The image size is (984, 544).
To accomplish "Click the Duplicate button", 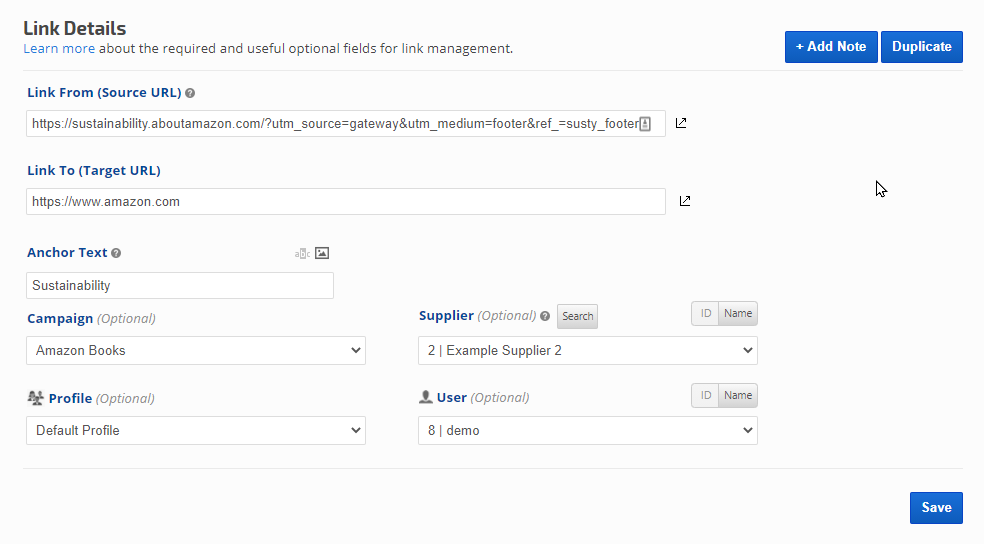I will click(921, 47).
